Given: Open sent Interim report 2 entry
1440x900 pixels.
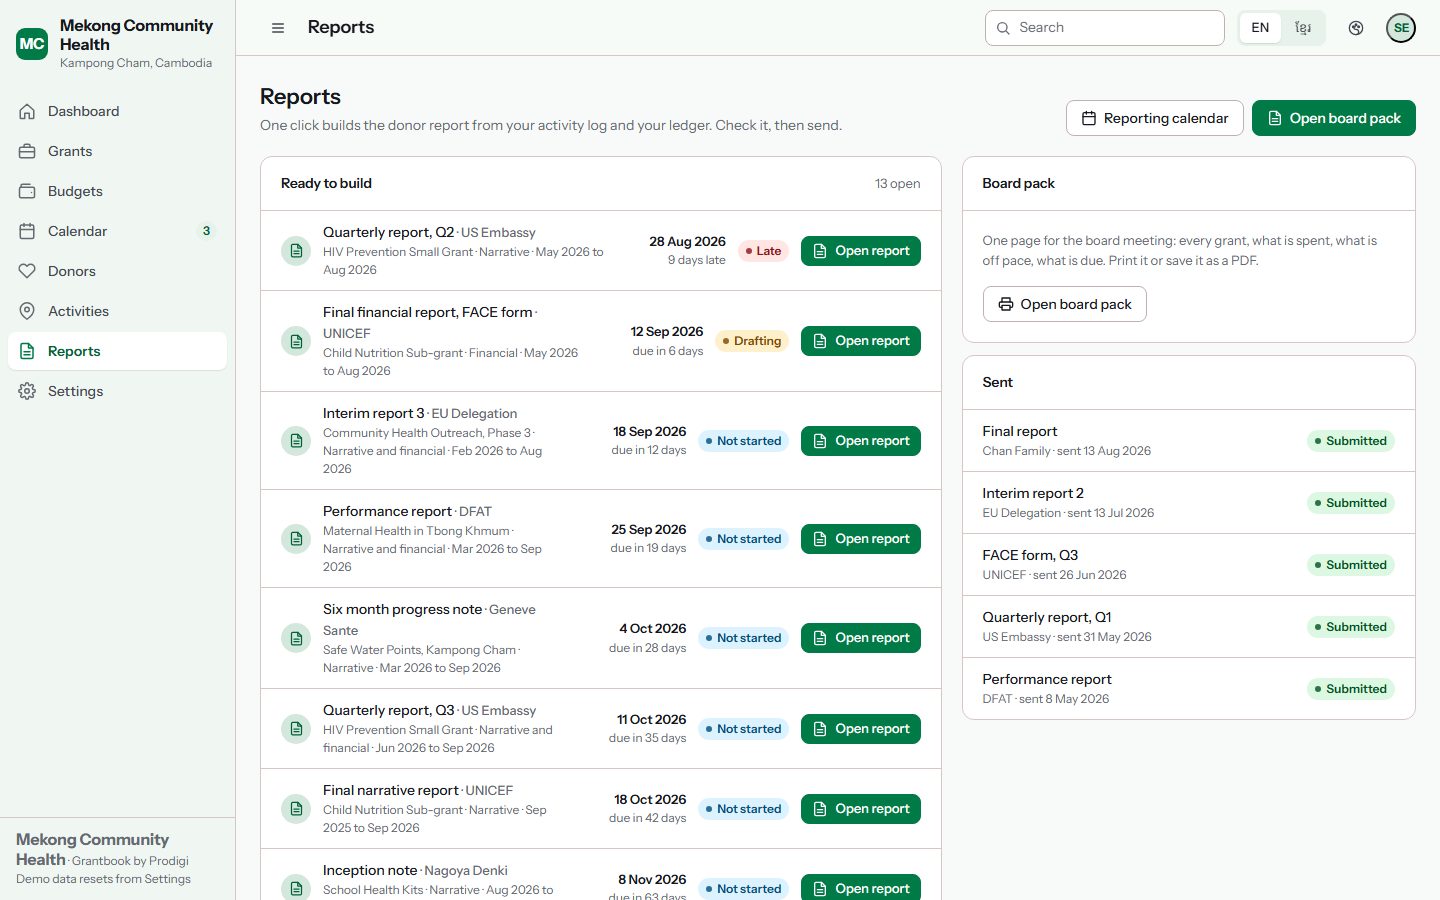Looking at the screenshot, I should [1189, 503].
